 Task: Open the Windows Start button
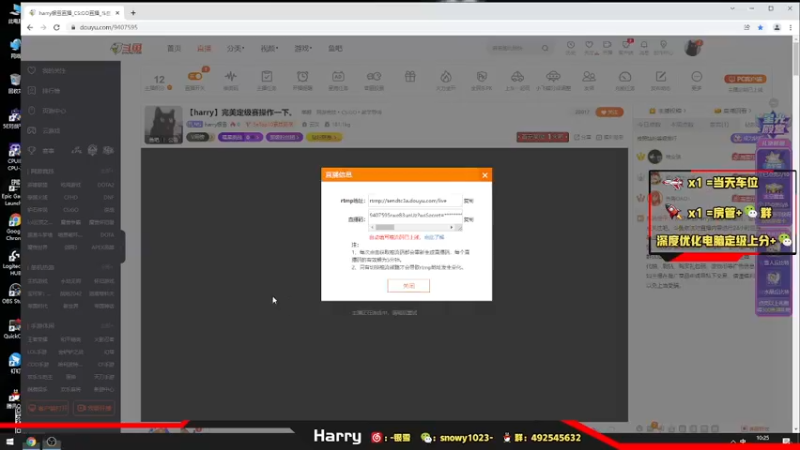coord(10,441)
